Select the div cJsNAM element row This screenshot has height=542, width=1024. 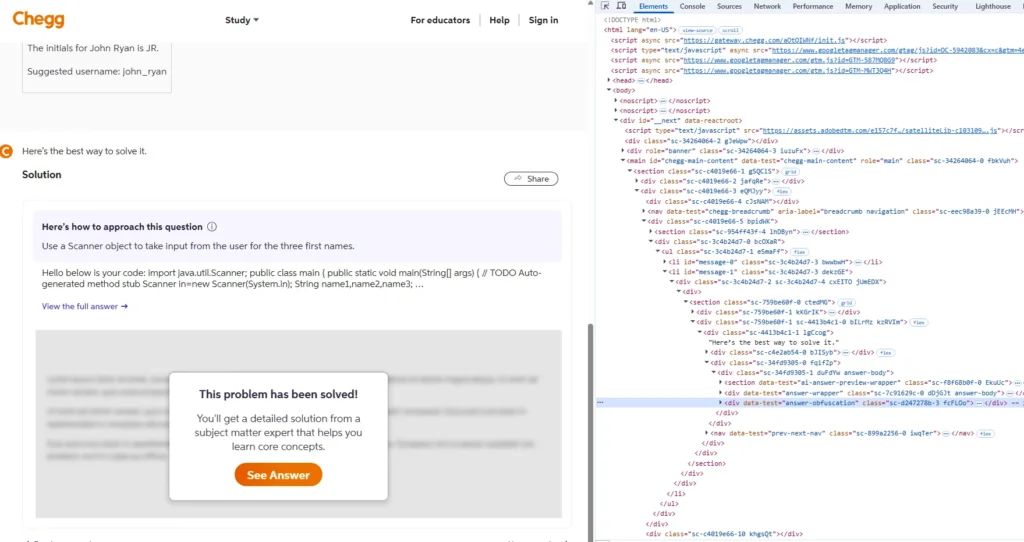coord(722,202)
